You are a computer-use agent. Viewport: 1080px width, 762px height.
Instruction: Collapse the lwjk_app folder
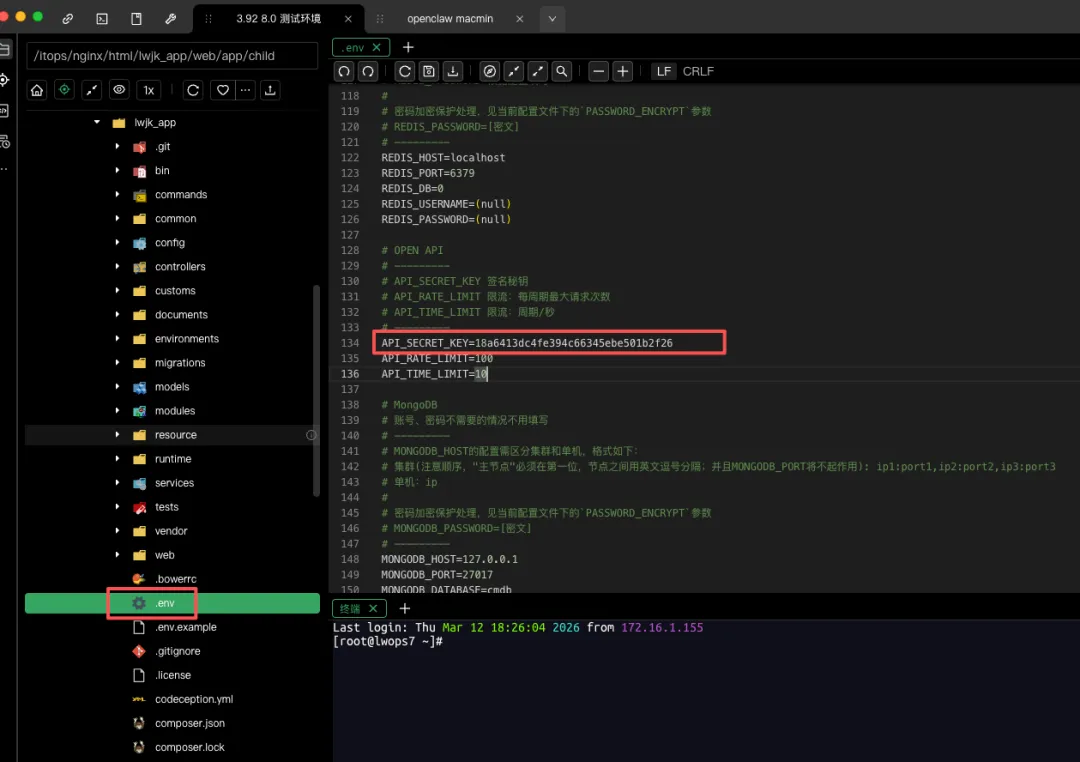pyautogui.click(x=97, y=123)
